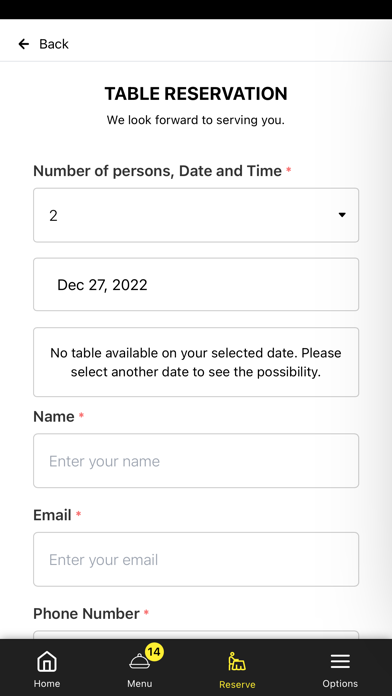The height and width of the screenshot is (696, 392).
Task: Click the small caret arrow in persons selector
Action: point(341,215)
